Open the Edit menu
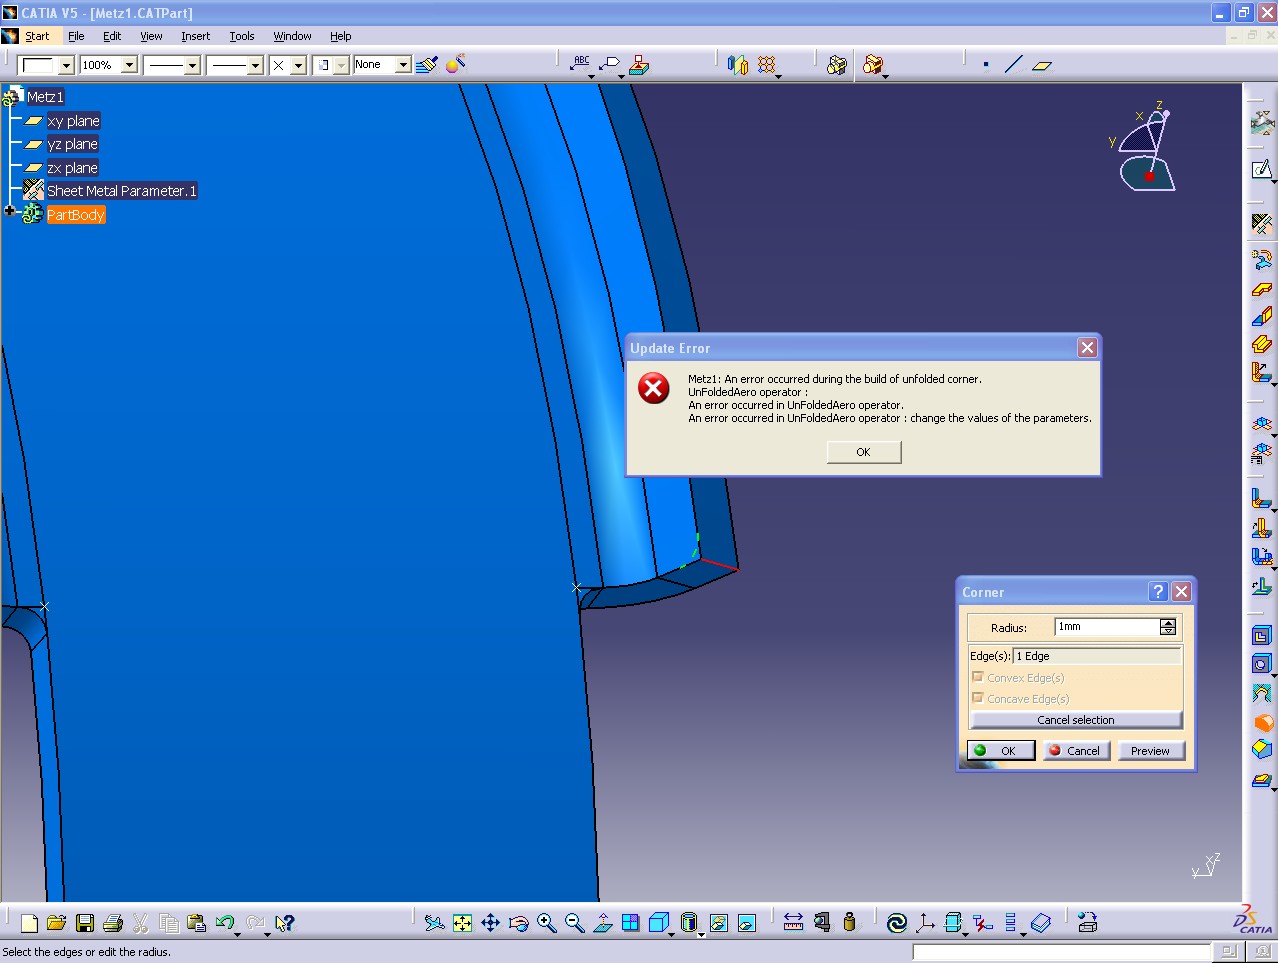 coord(112,36)
